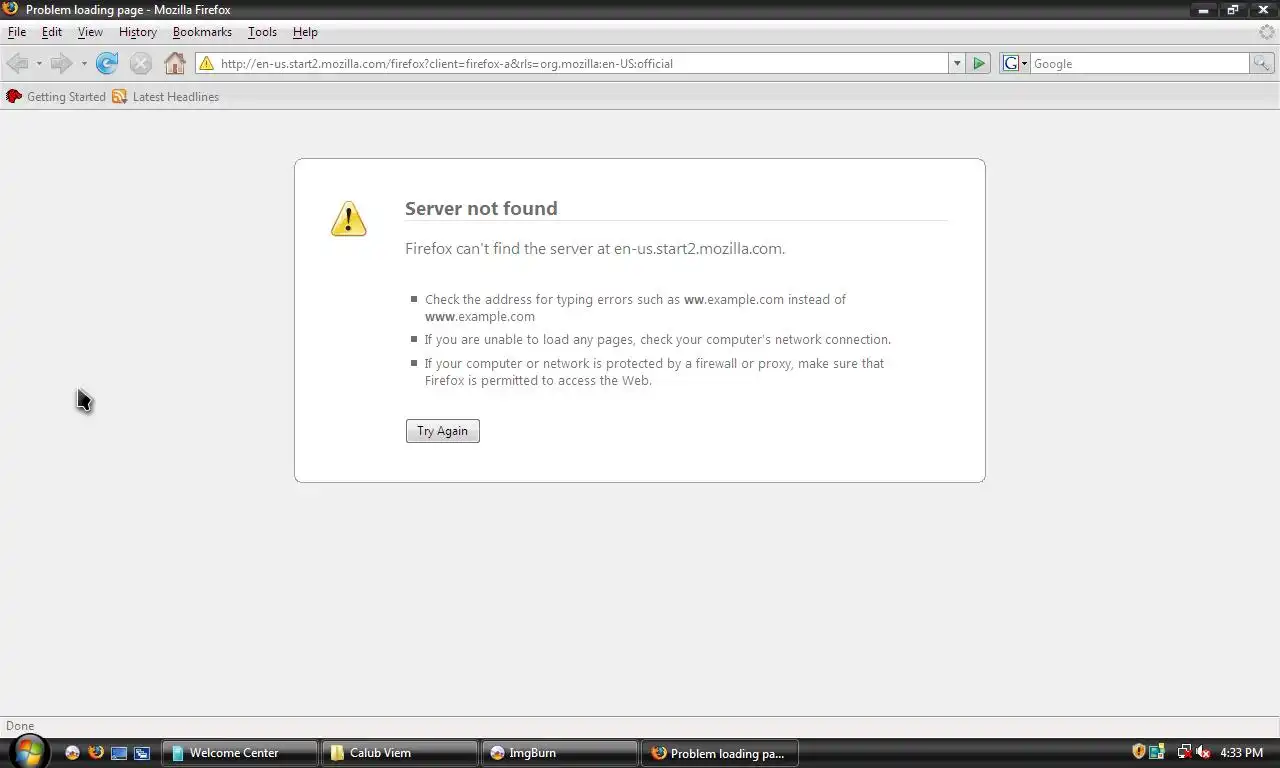1280x768 pixels.
Task: Click the 'Firefox can't find the server' message
Action: click(595, 249)
